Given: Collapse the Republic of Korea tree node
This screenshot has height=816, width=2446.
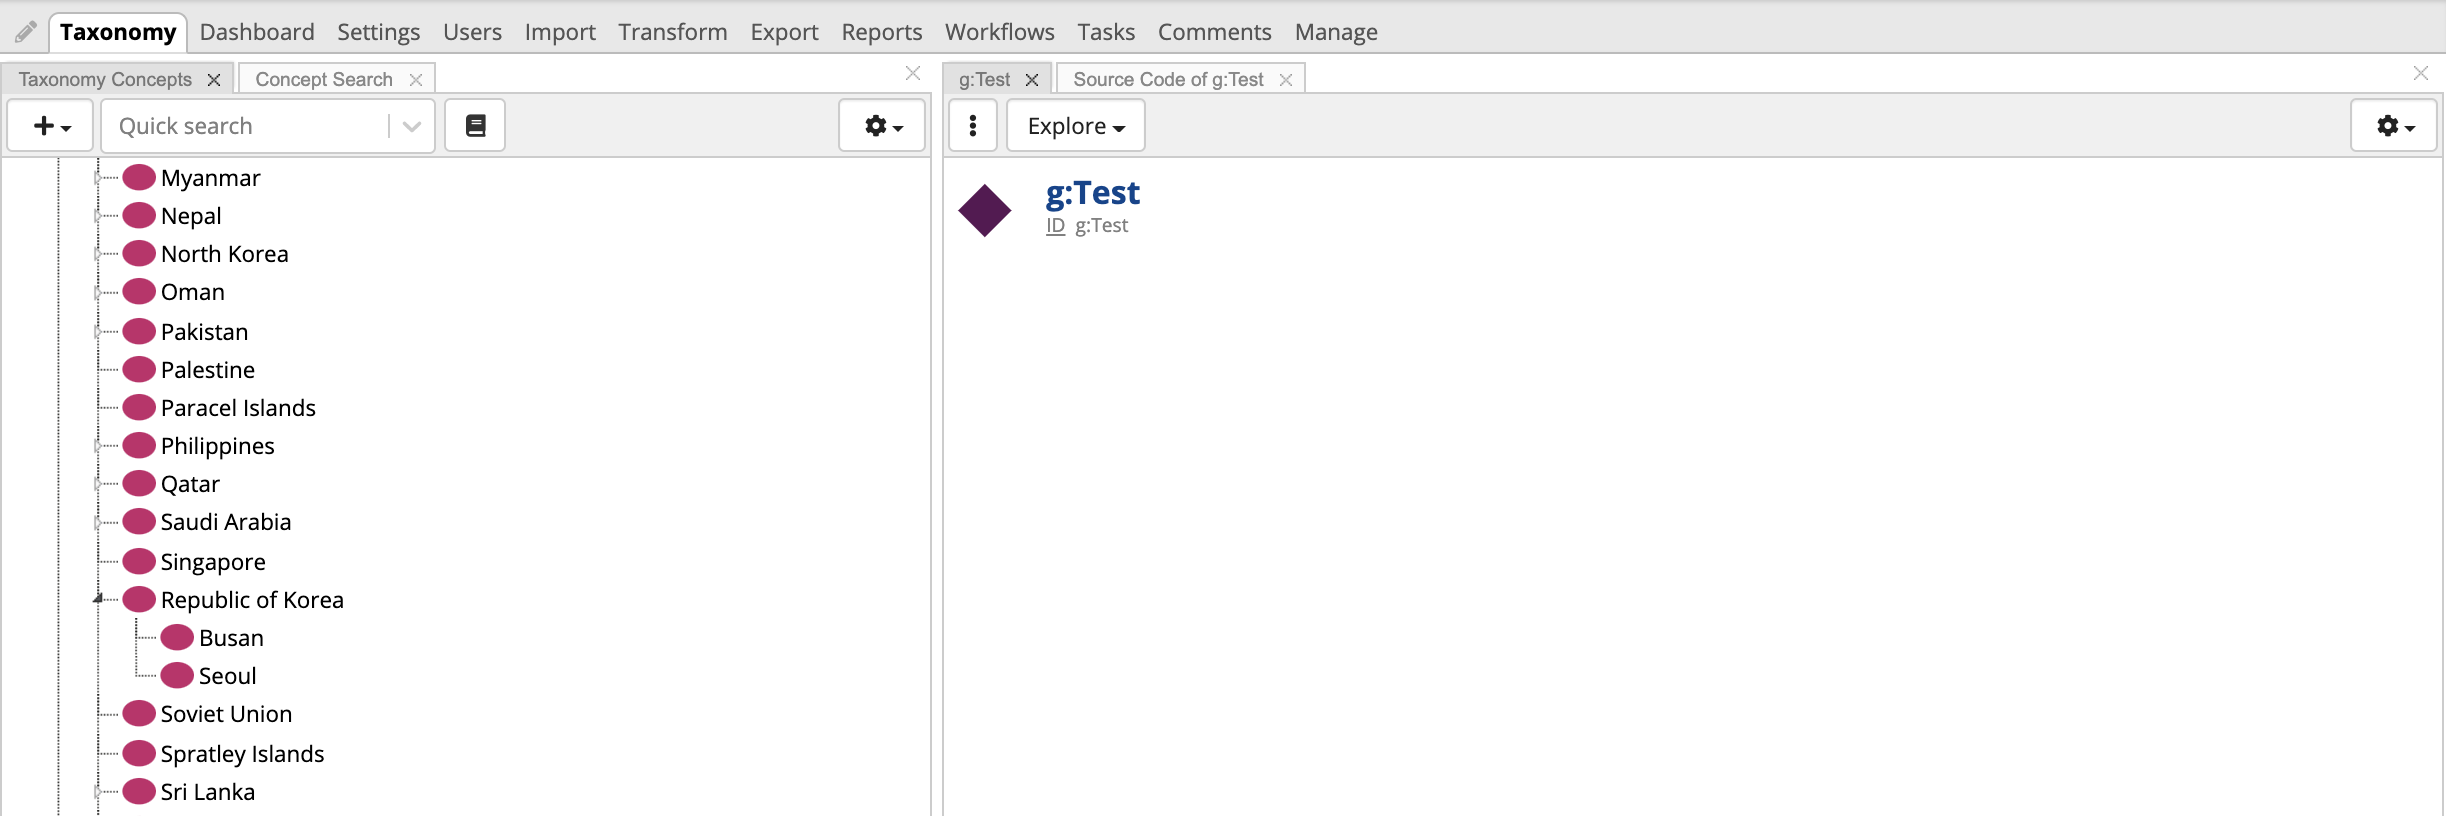Looking at the screenshot, I should click(98, 599).
